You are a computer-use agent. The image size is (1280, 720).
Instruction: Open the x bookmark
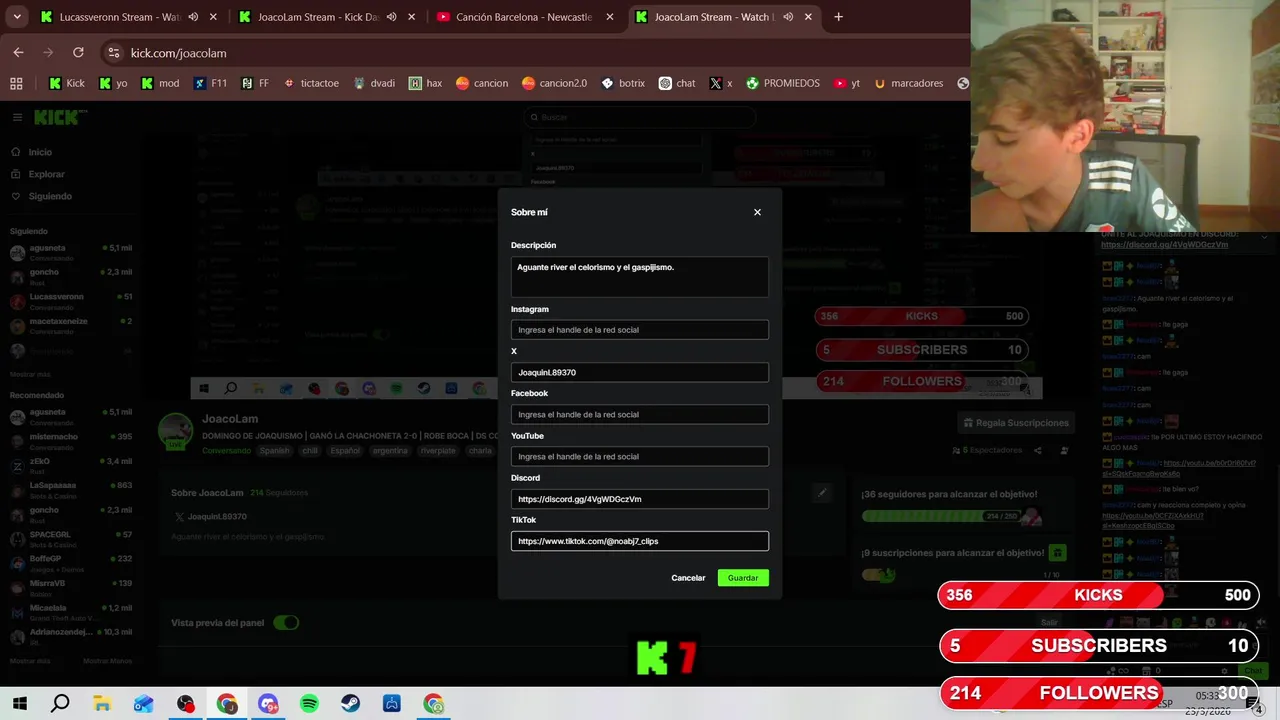pos(721,83)
